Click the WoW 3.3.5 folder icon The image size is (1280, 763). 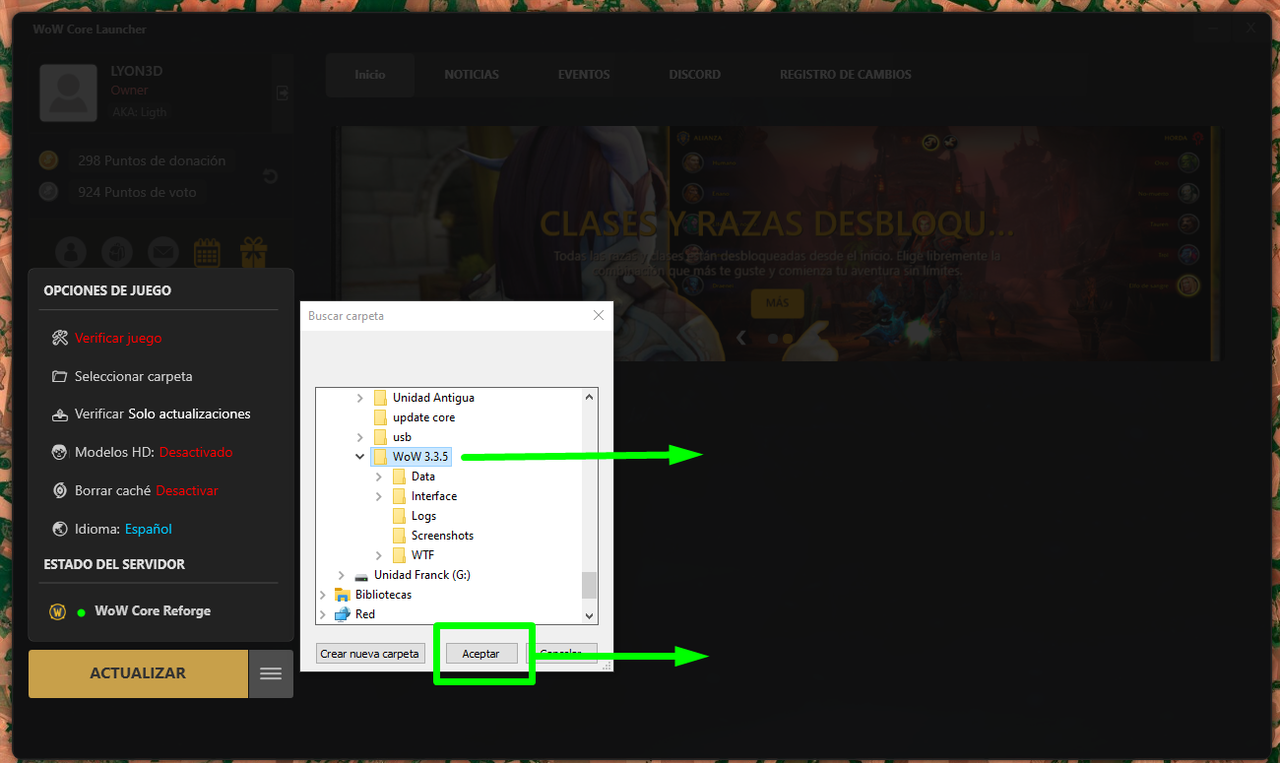(x=380, y=456)
